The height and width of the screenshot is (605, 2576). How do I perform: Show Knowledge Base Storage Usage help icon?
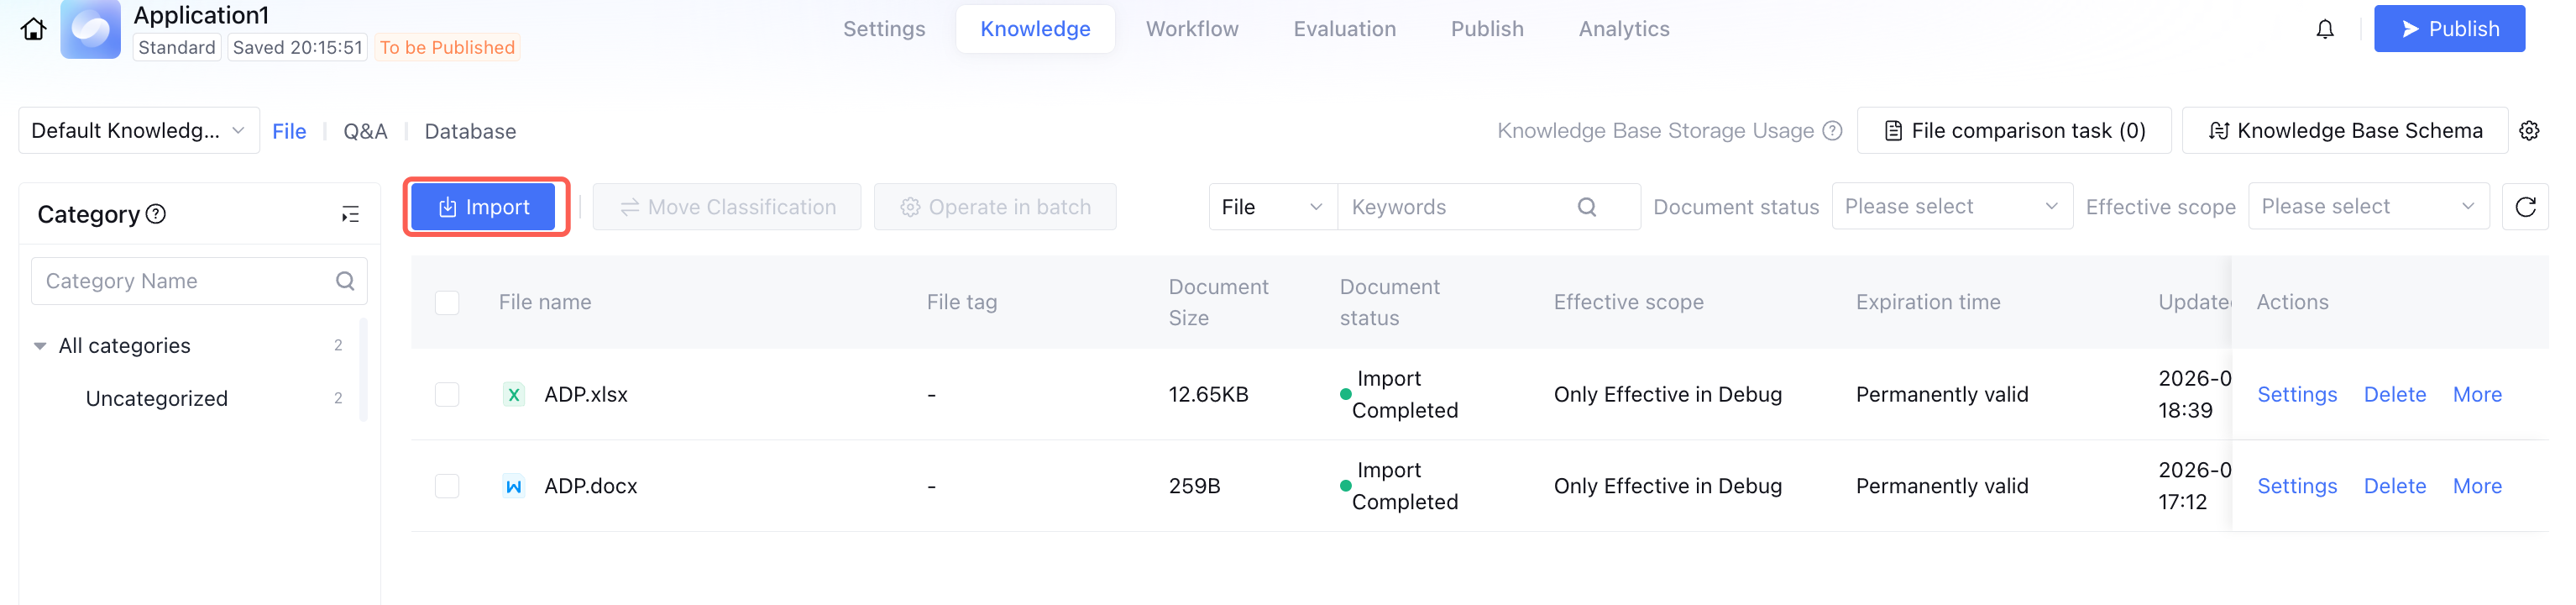tap(1833, 131)
